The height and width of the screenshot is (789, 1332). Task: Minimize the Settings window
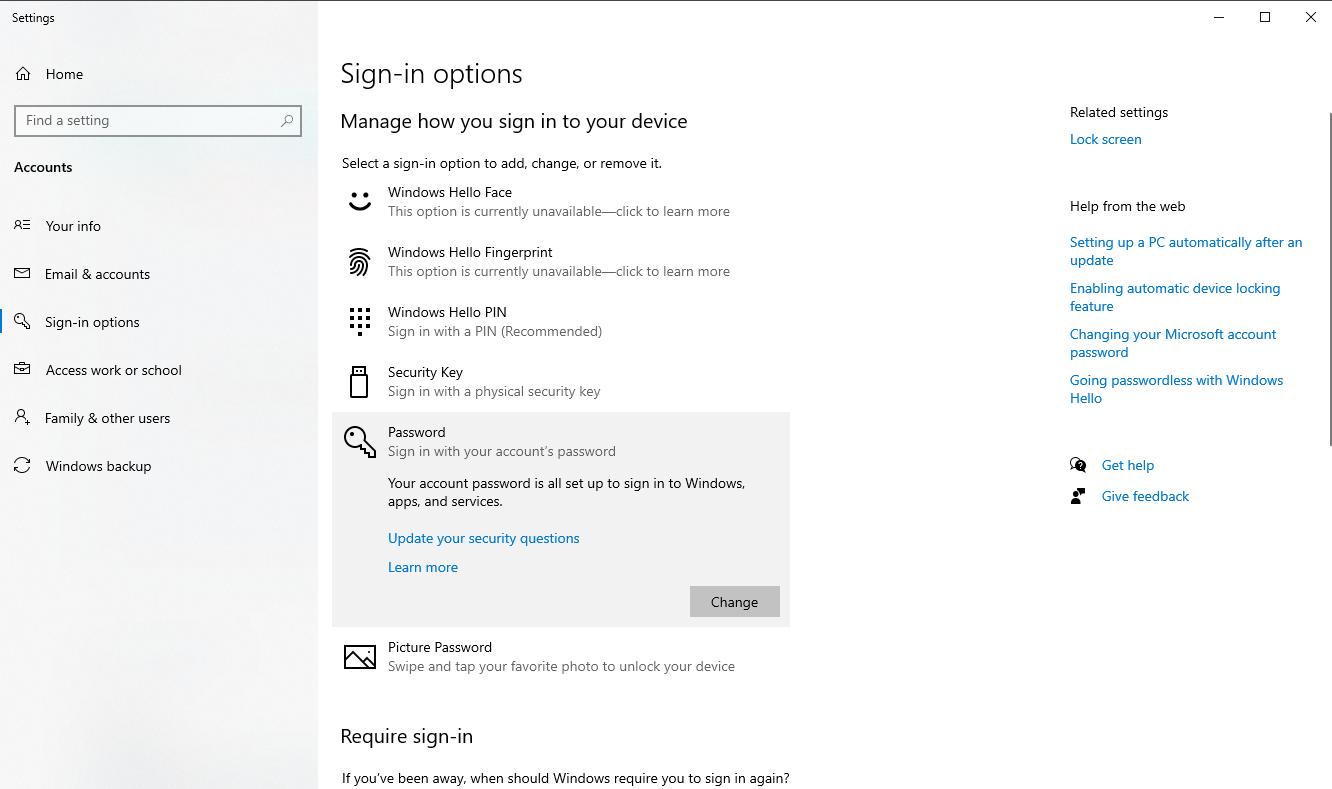(1219, 17)
